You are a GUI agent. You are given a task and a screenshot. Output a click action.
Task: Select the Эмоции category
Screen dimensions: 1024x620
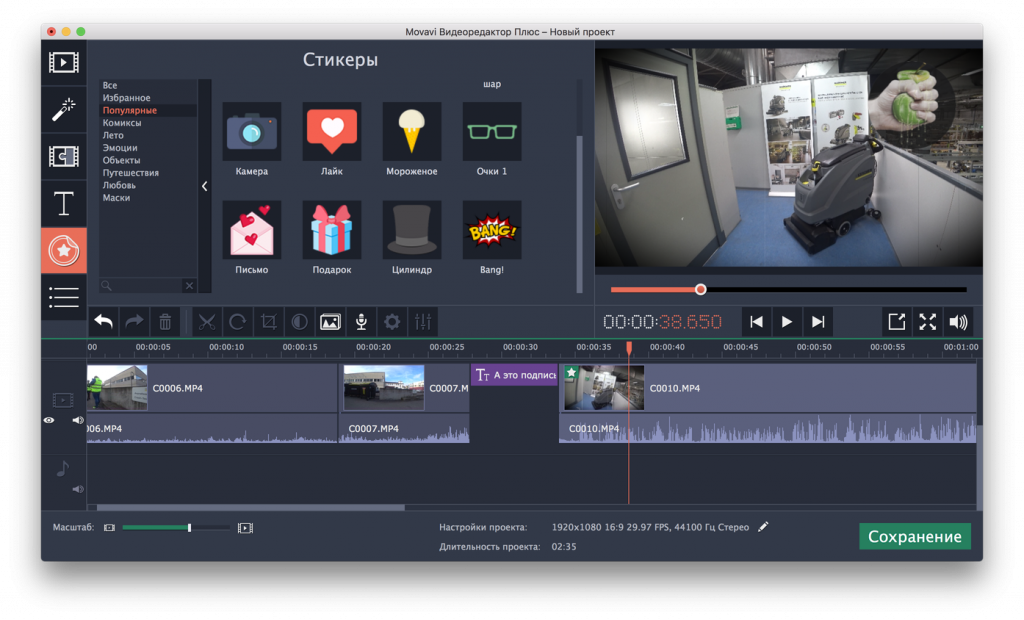[x=120, y=148]
